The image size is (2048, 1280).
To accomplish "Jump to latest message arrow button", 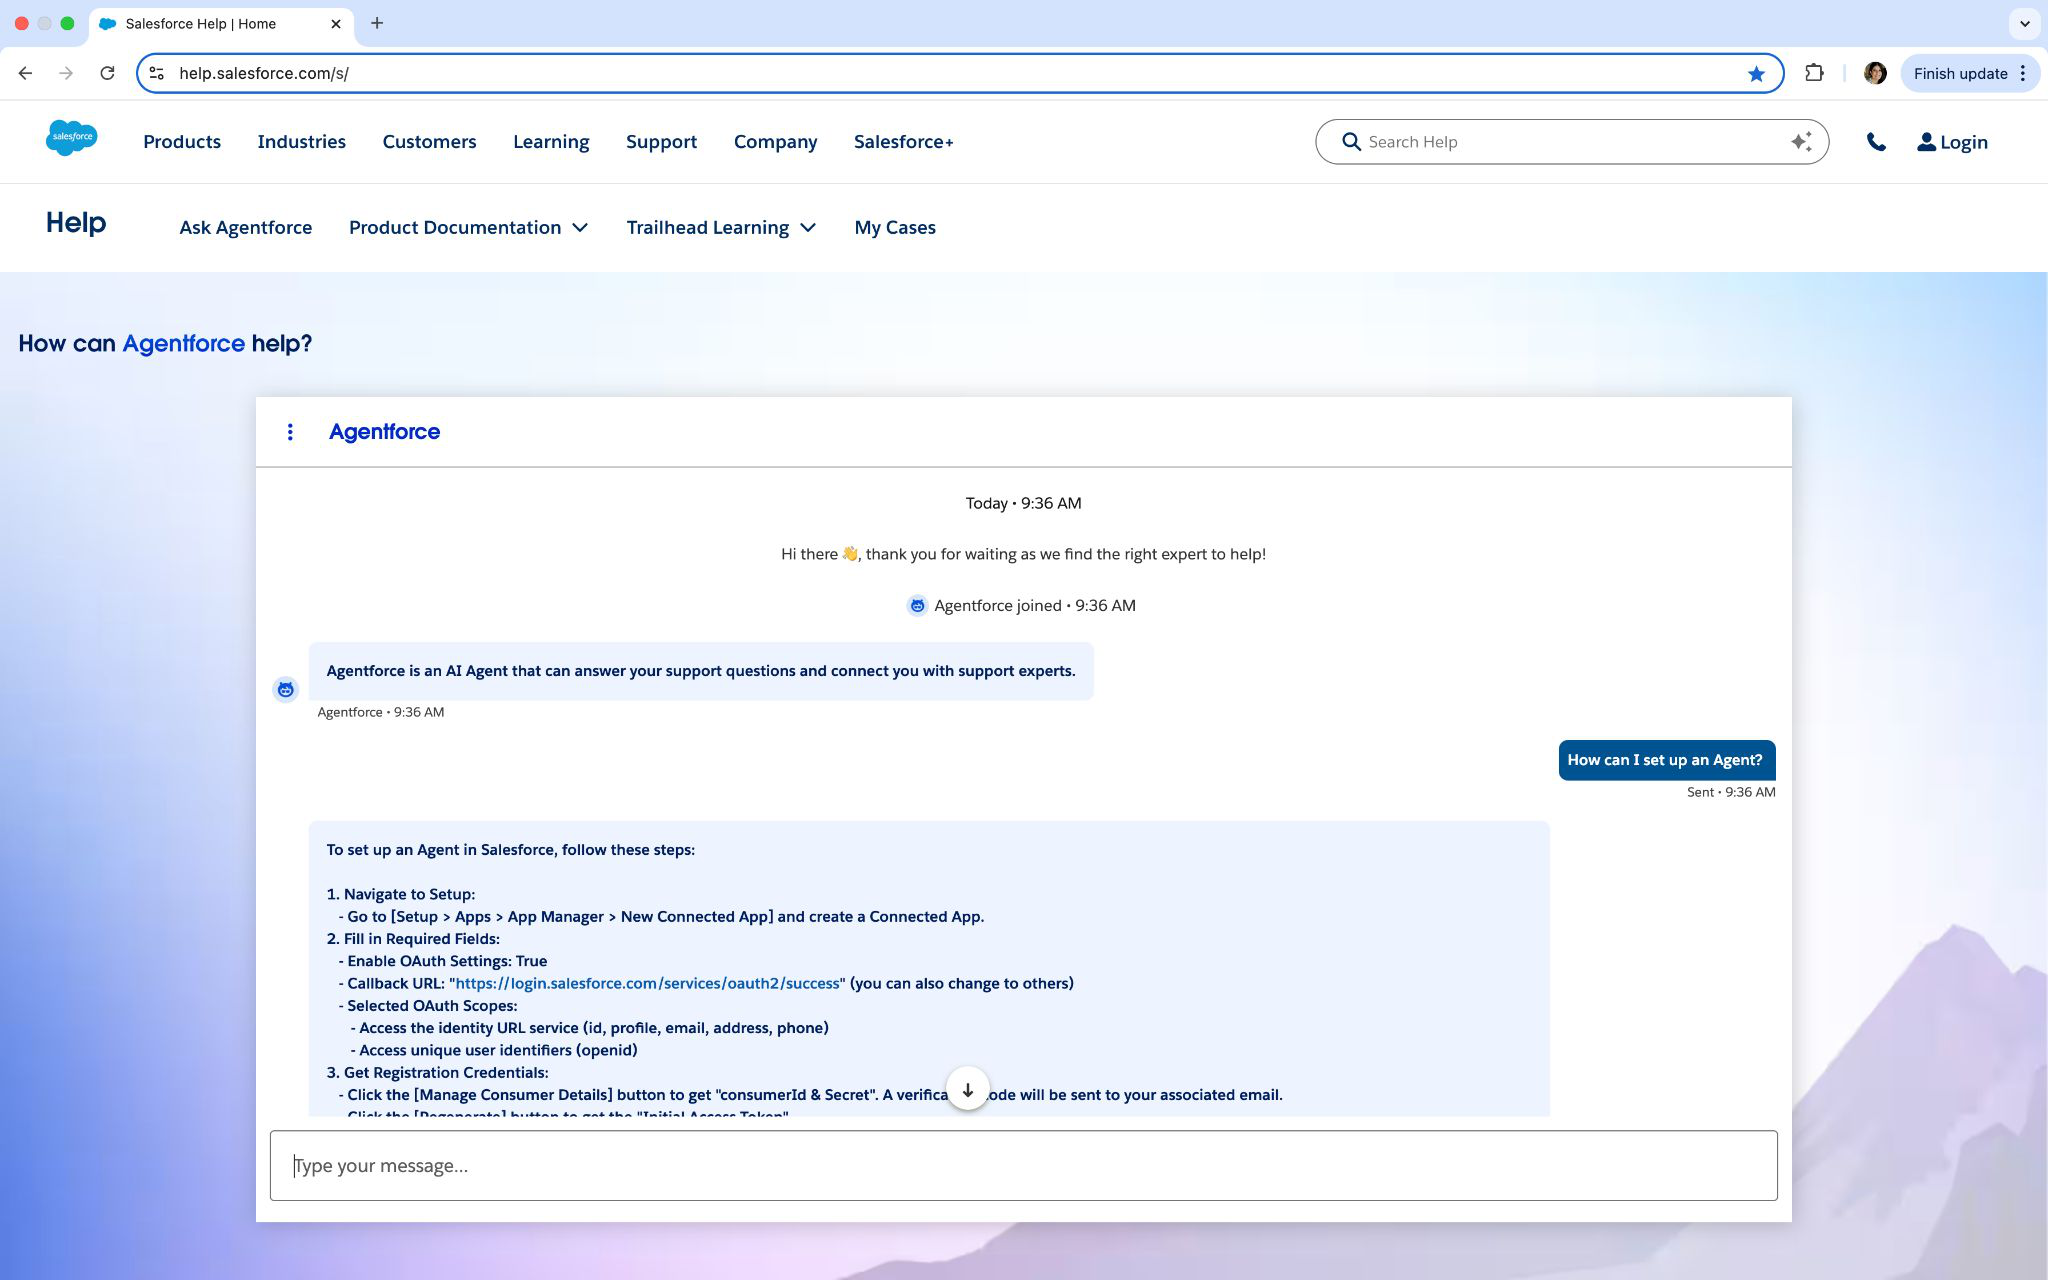I will (967, 1090).
